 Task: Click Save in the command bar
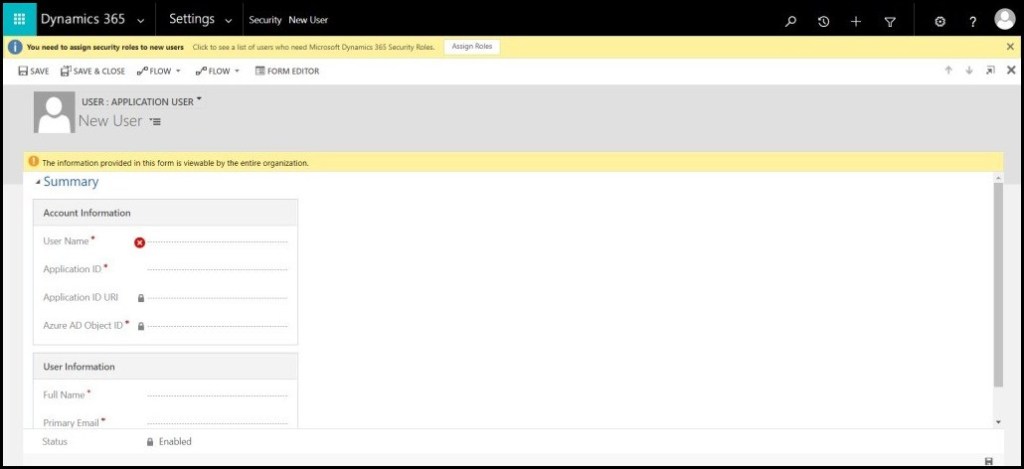pyautogui.click(x=33, y=71)
